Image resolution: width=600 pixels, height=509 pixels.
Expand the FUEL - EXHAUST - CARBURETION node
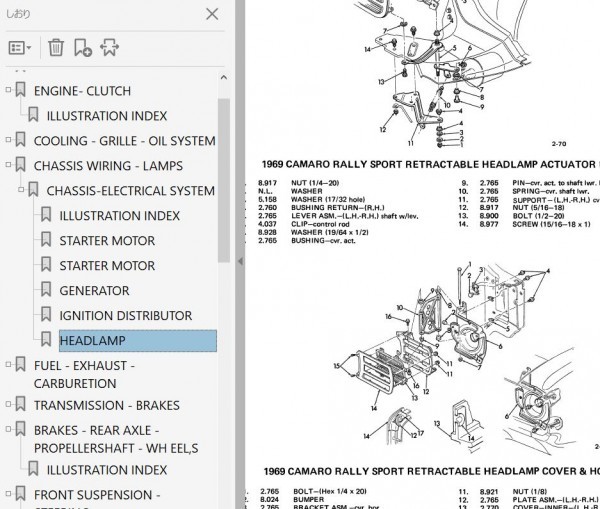8,364
